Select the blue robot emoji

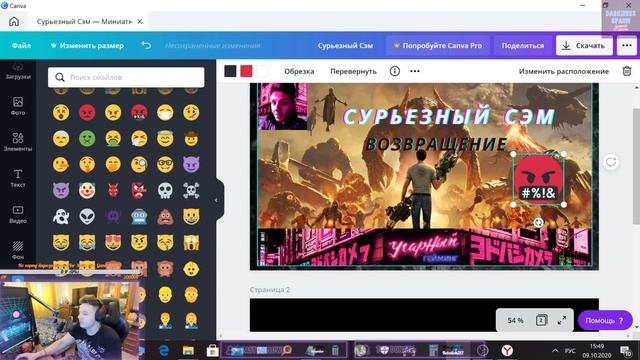tap(139, 216)
